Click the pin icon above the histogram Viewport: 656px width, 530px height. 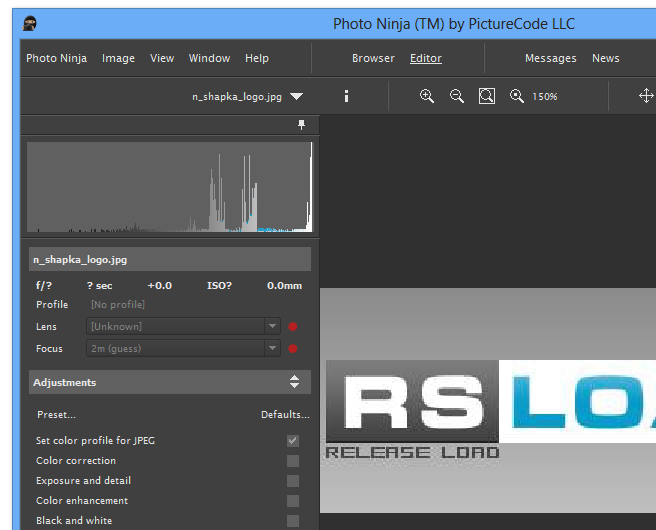click(x=301, y=125)
